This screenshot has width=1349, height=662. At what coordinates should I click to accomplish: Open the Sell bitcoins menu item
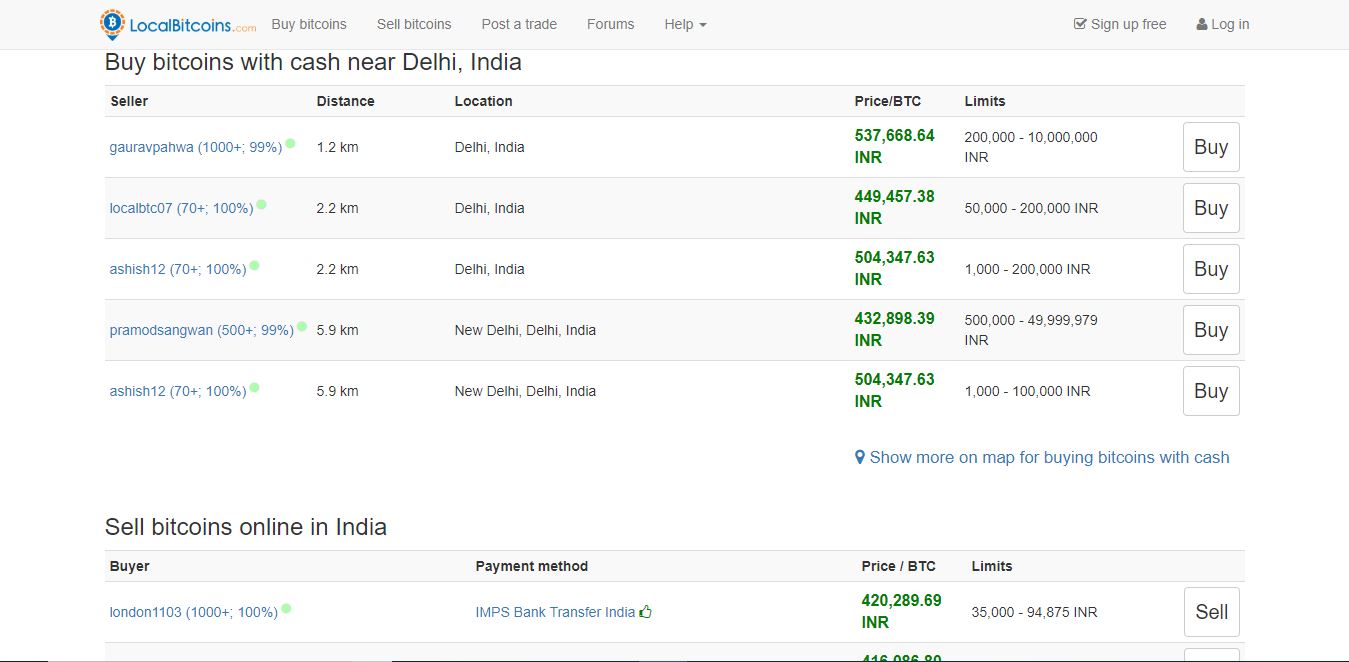[414, 24]
